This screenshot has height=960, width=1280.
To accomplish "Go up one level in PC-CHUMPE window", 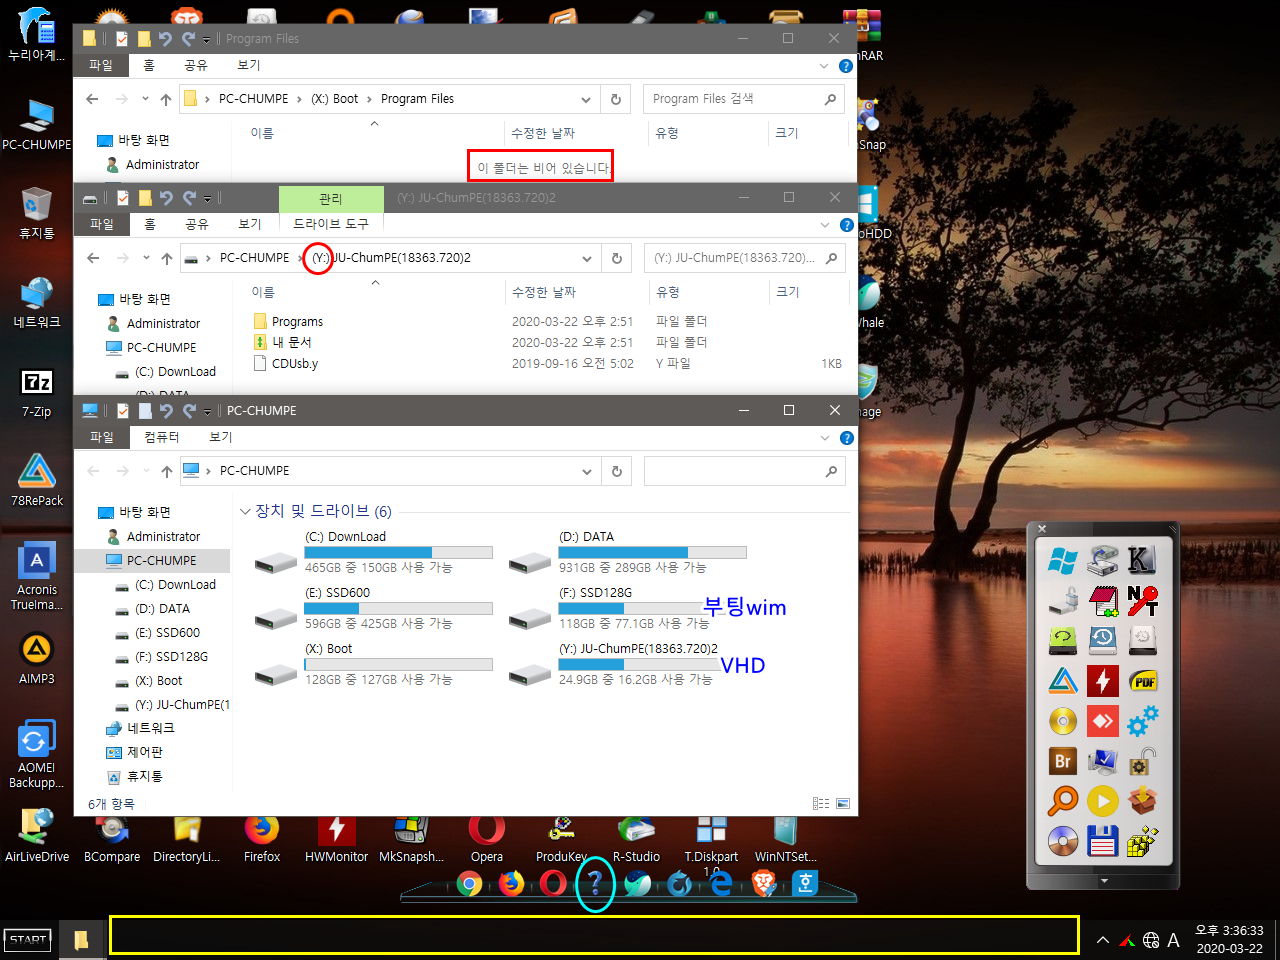I will point(167,471).
